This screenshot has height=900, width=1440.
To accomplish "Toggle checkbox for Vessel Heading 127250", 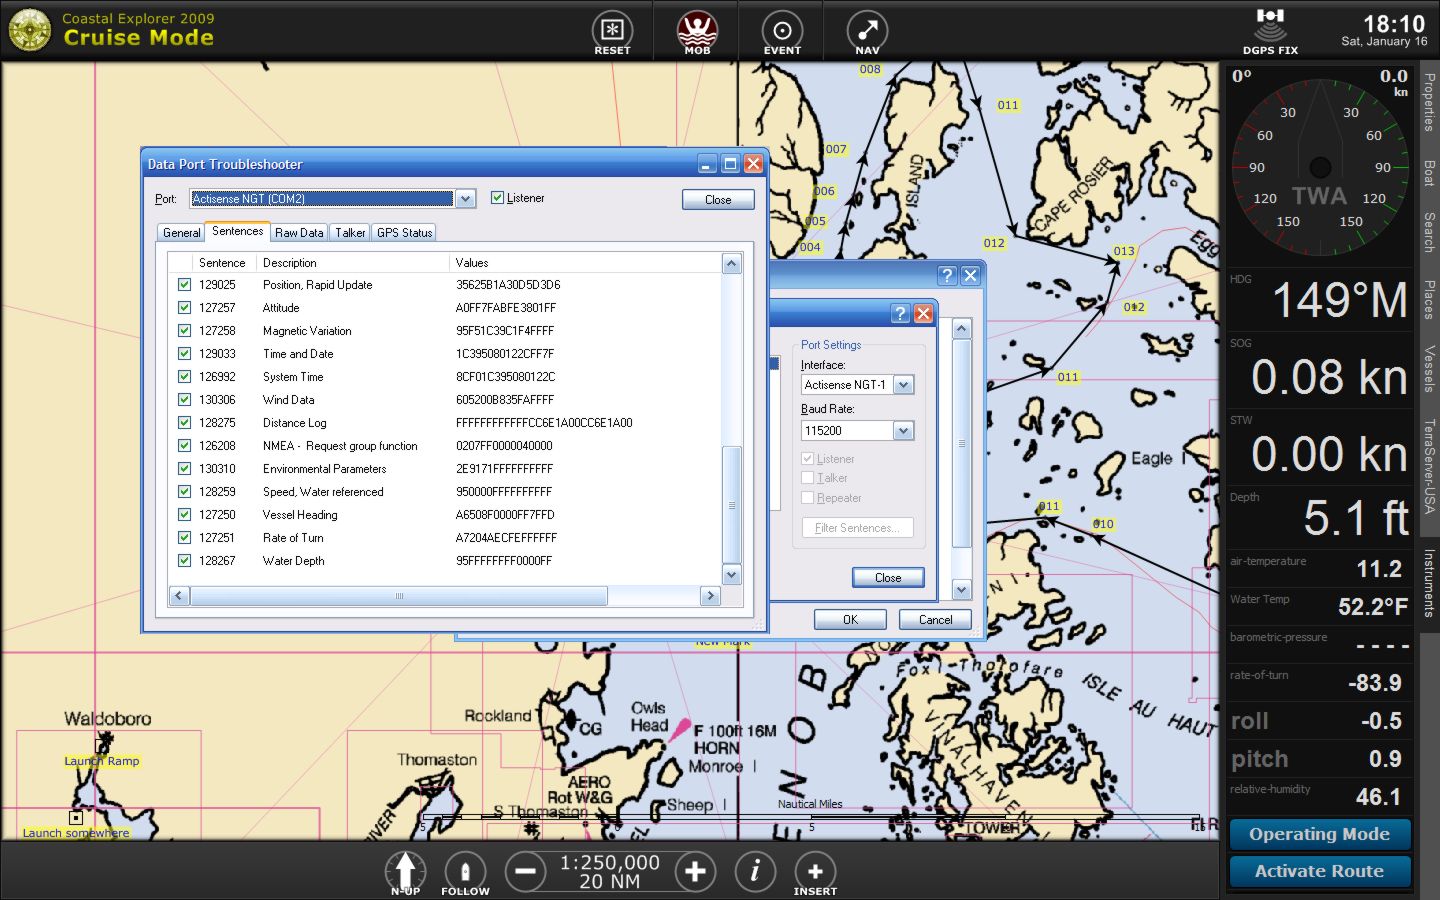I will (x=184, y=514).
